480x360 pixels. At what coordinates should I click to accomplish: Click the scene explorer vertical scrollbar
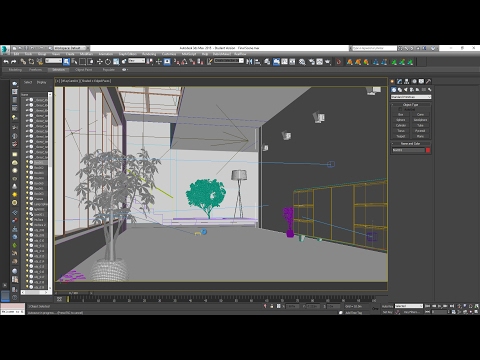(50, 190)
